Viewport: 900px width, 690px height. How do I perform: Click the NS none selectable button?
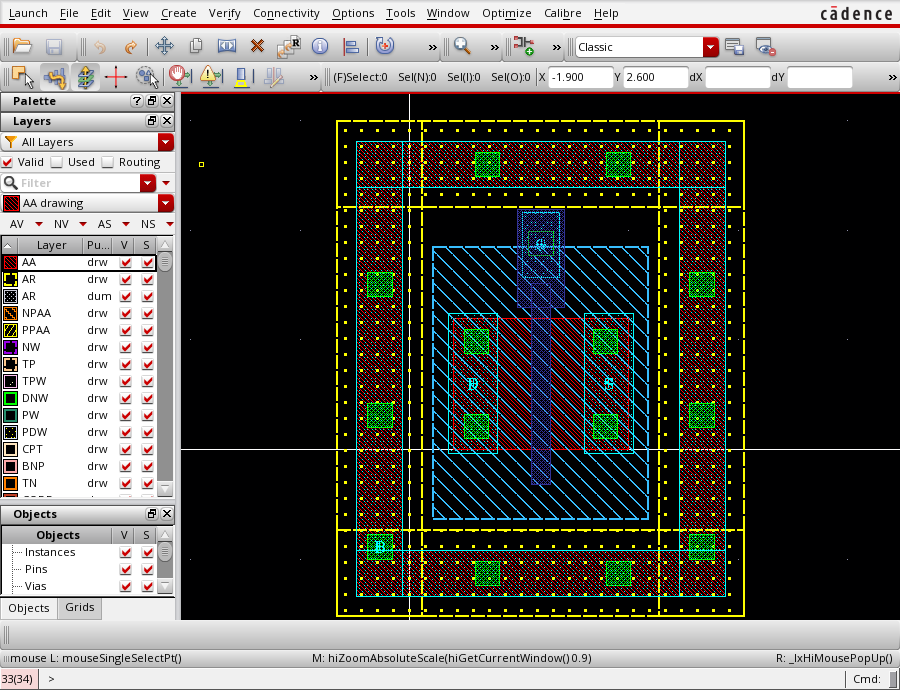(148, 224)
